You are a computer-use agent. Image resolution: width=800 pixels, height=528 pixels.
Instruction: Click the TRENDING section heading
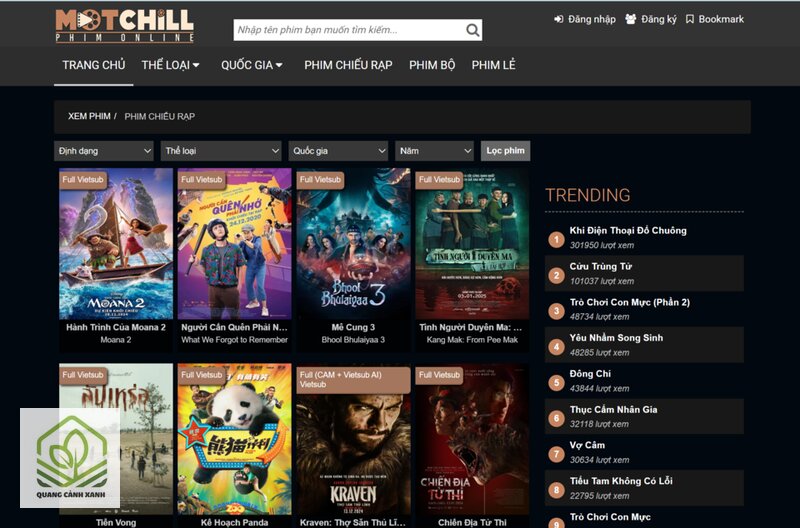pos(588,195)
